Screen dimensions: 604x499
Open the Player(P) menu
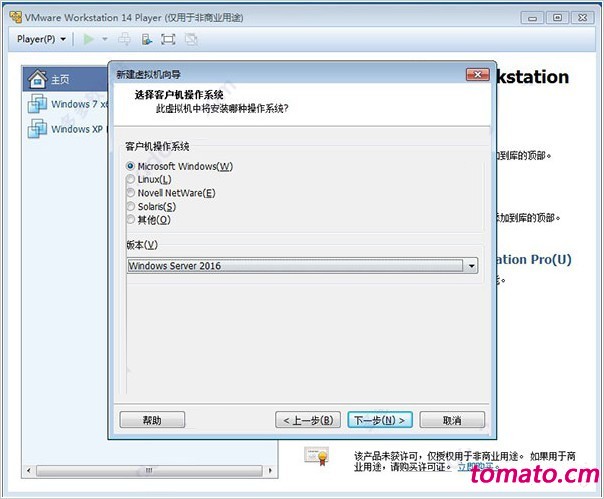coord(41,39)
